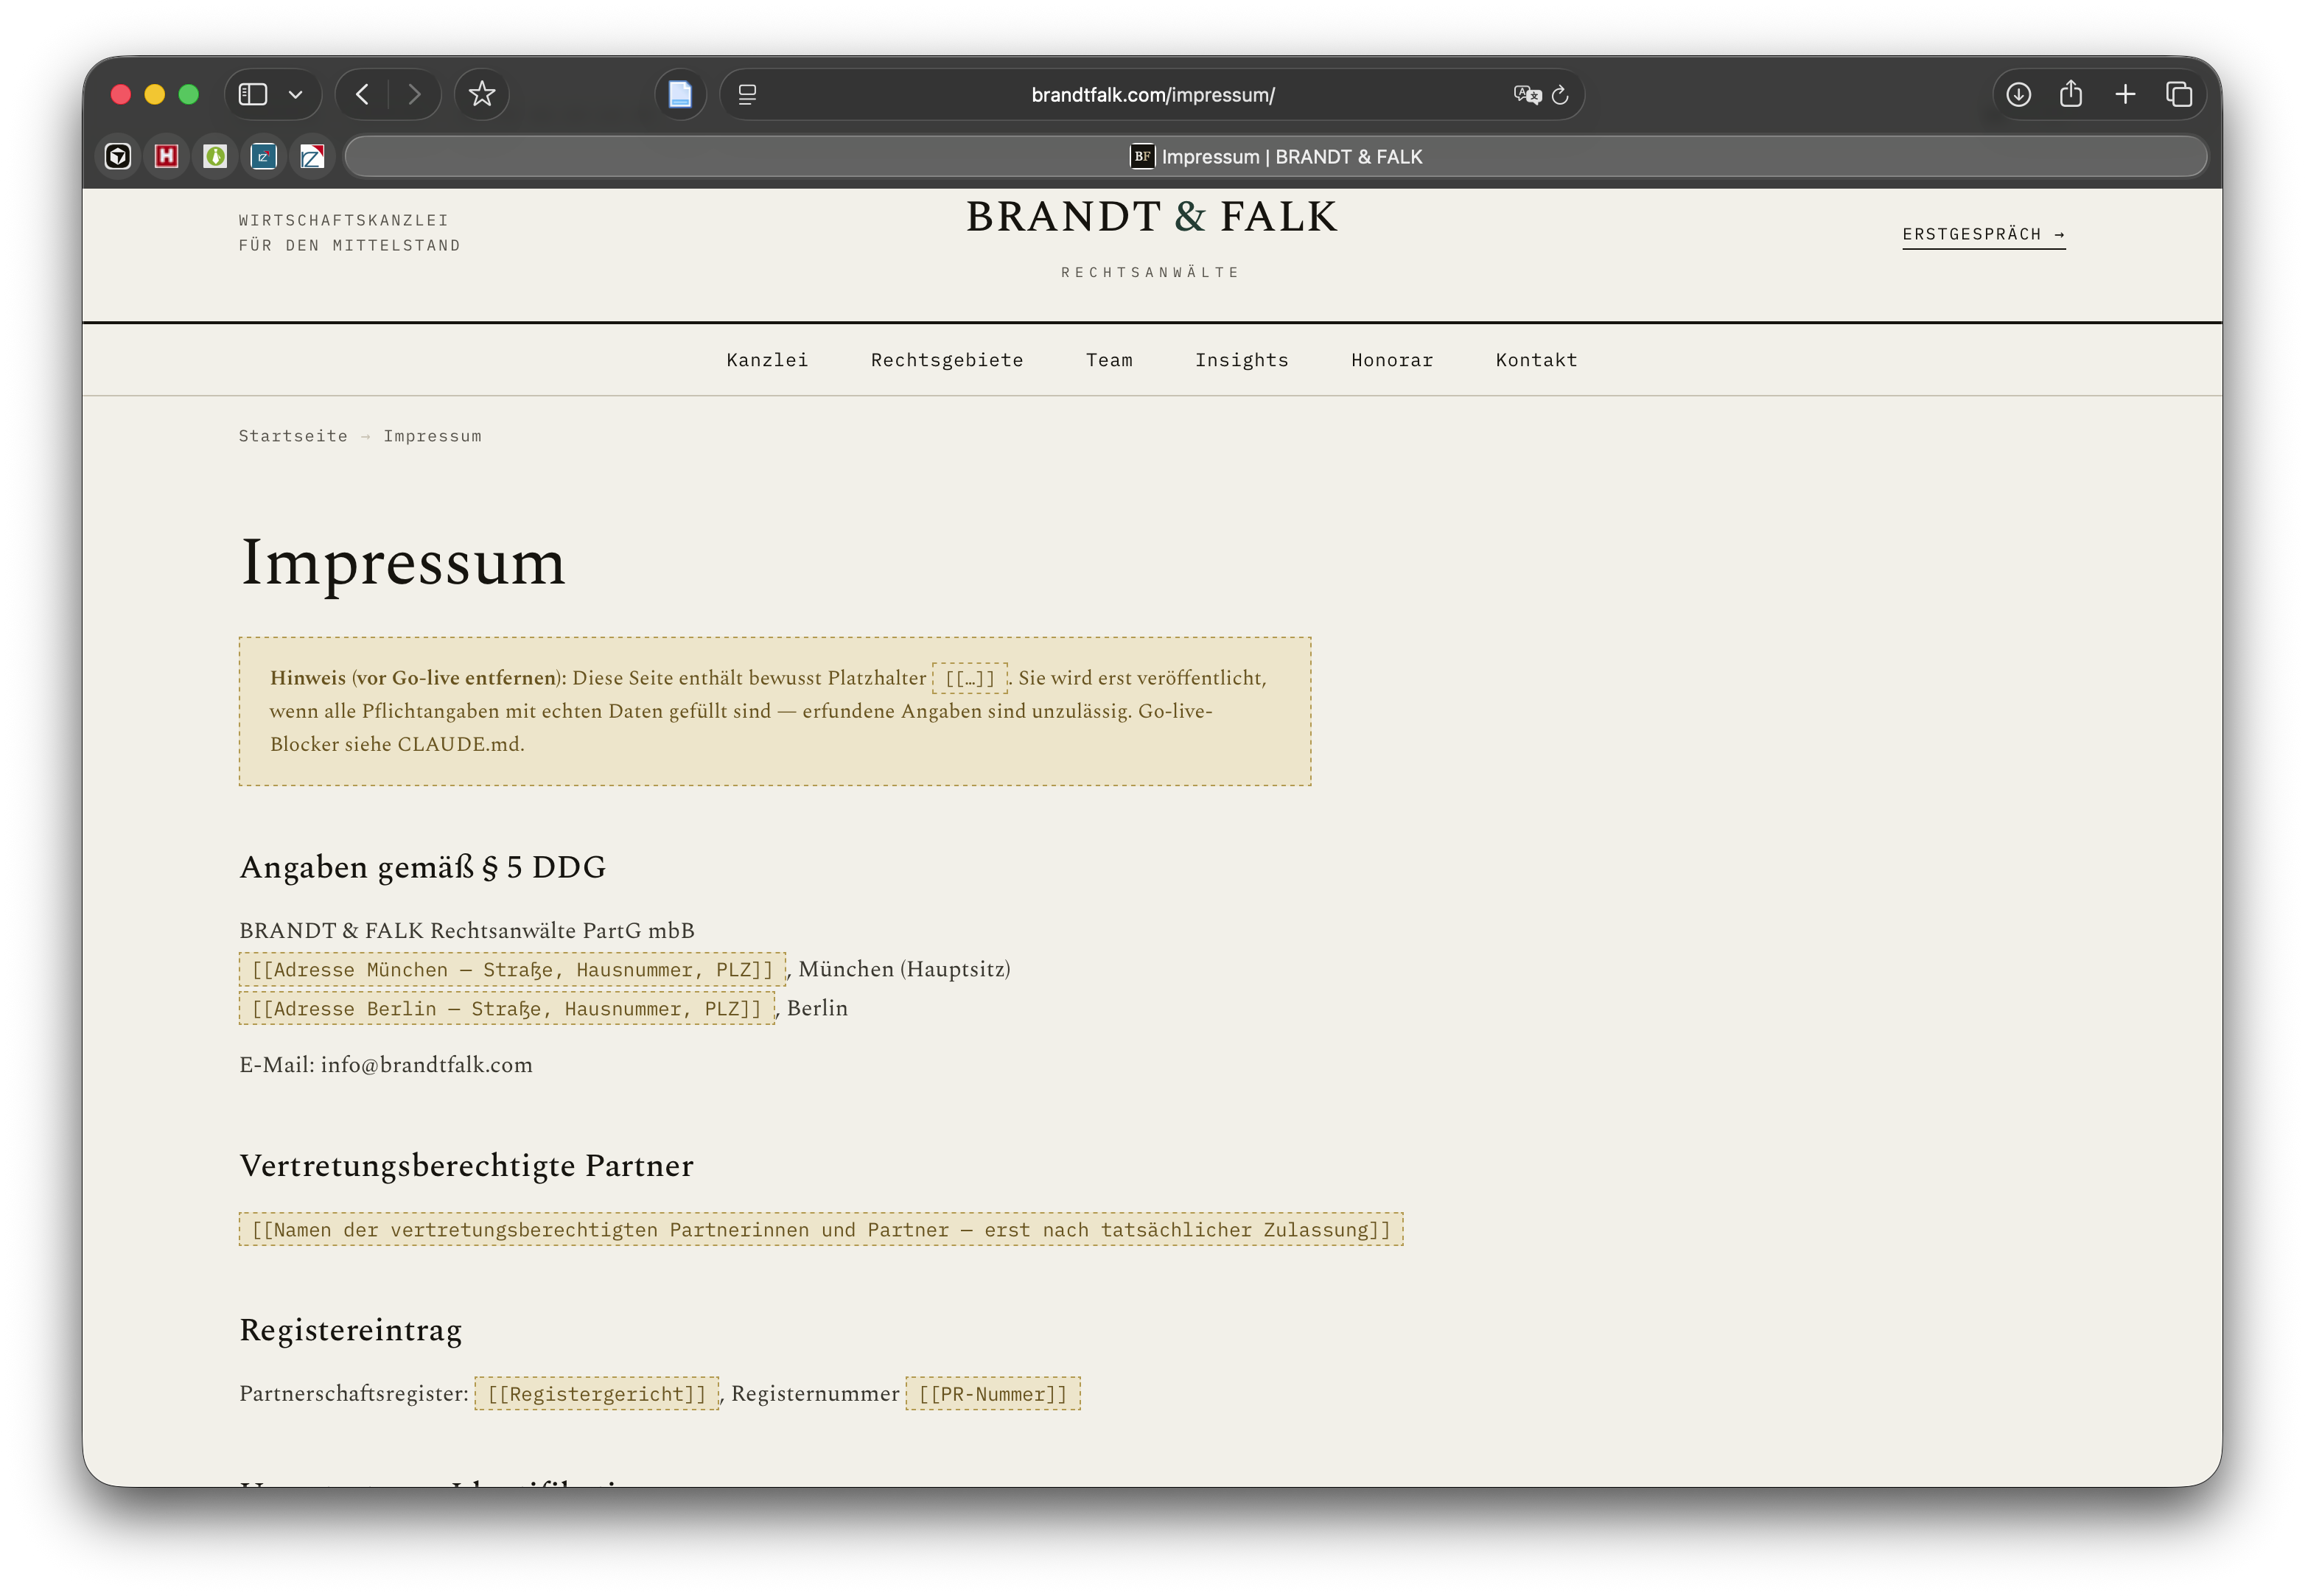
Task: Open the pinned tab with green tie icon
Action: coord(215,156)
